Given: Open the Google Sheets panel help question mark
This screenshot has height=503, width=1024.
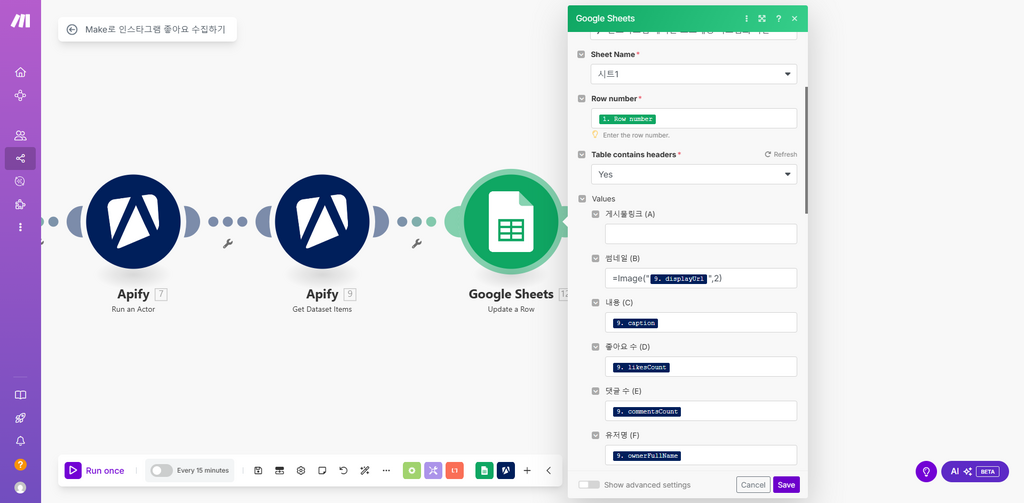Looking at the screenshot, I should pyautogui.click(x=778, y=18).
